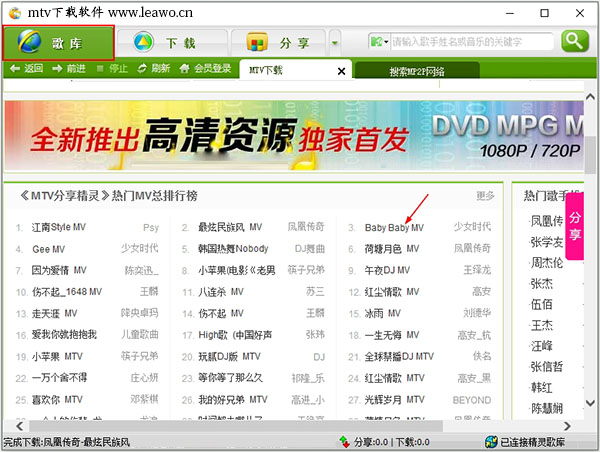
Task: Open 荷塘月色 MV entry
Action: [x=392, y=249]
